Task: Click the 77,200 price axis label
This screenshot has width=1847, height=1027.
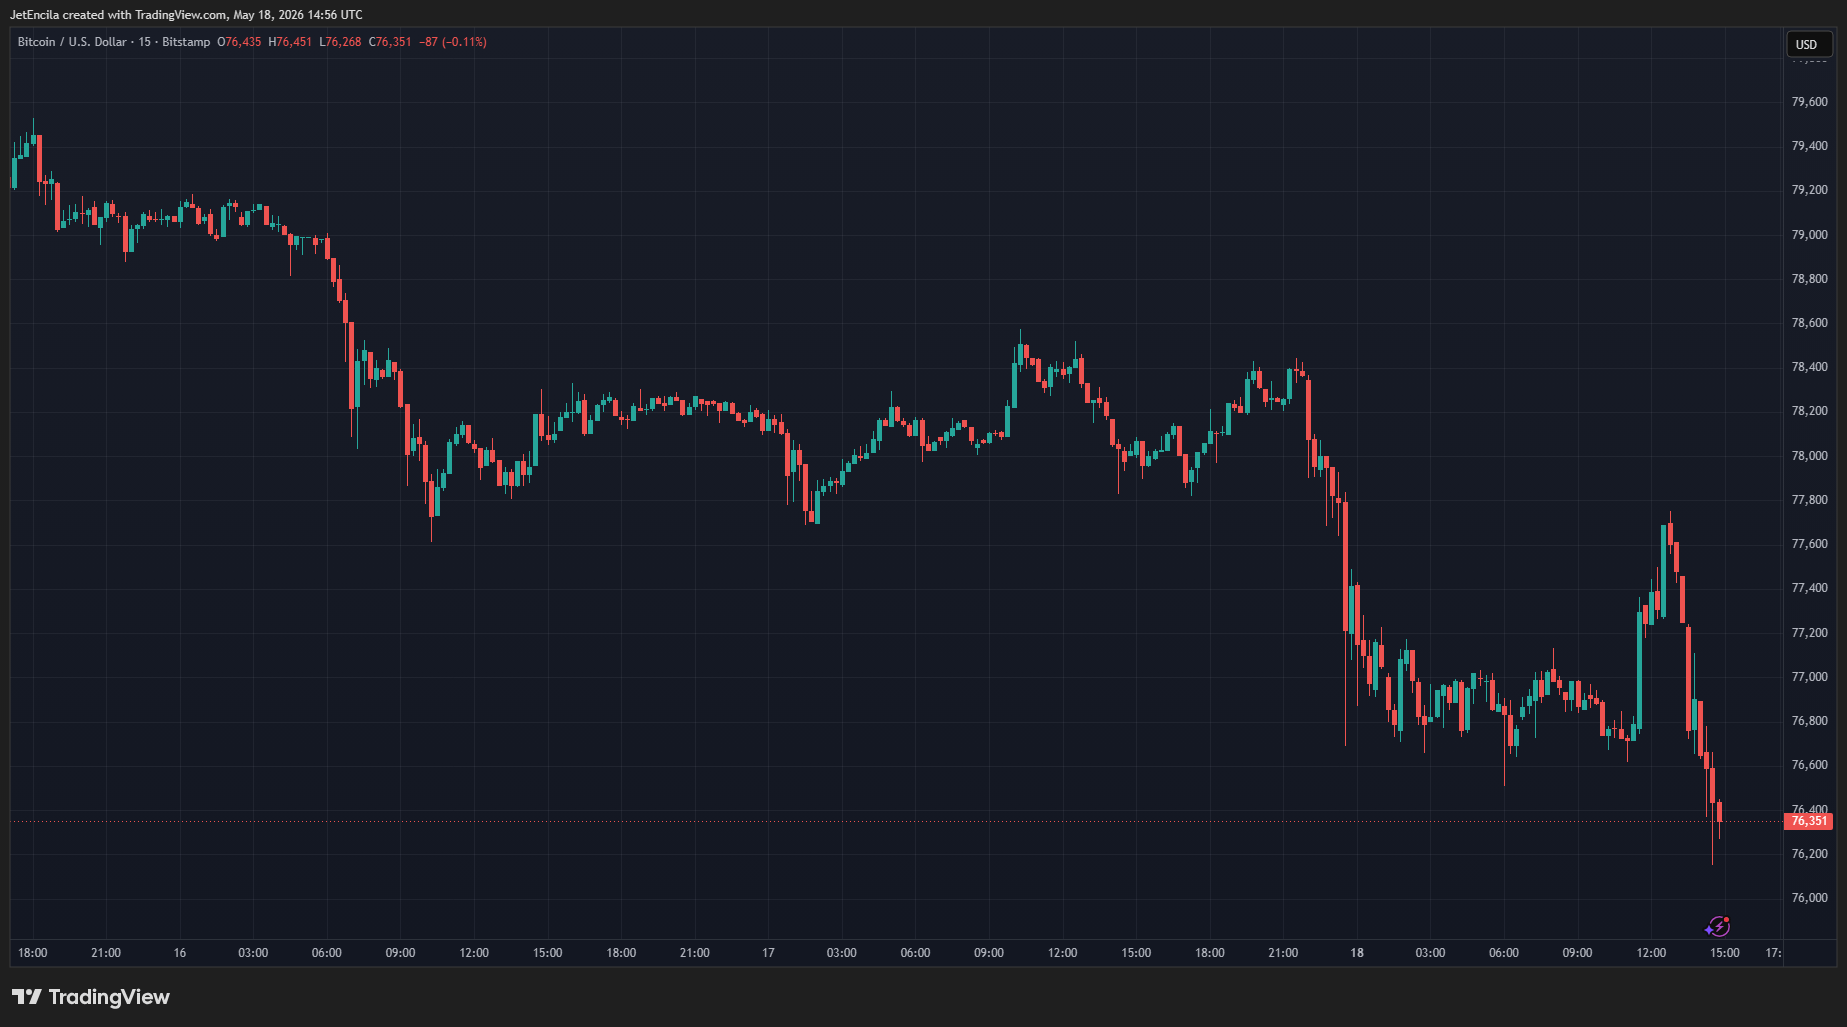Action: [x=1809, y=633]
